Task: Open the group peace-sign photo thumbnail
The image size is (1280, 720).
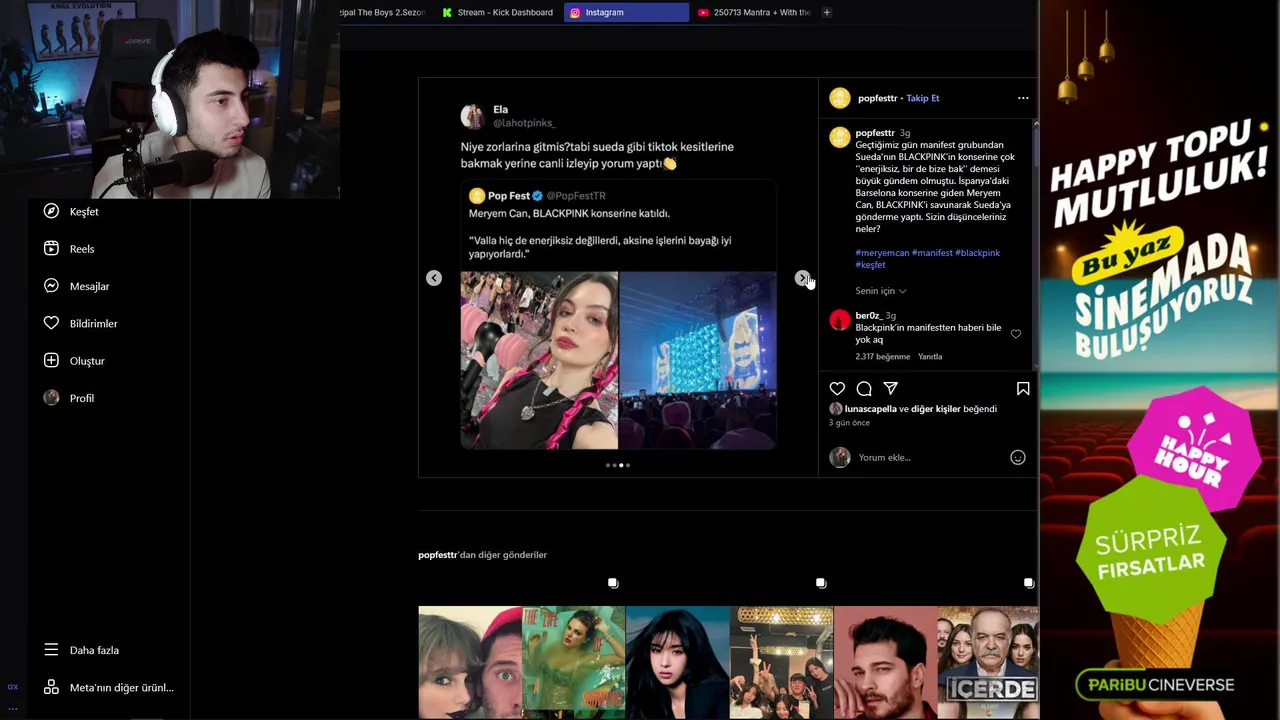Action: click(782, 661)
